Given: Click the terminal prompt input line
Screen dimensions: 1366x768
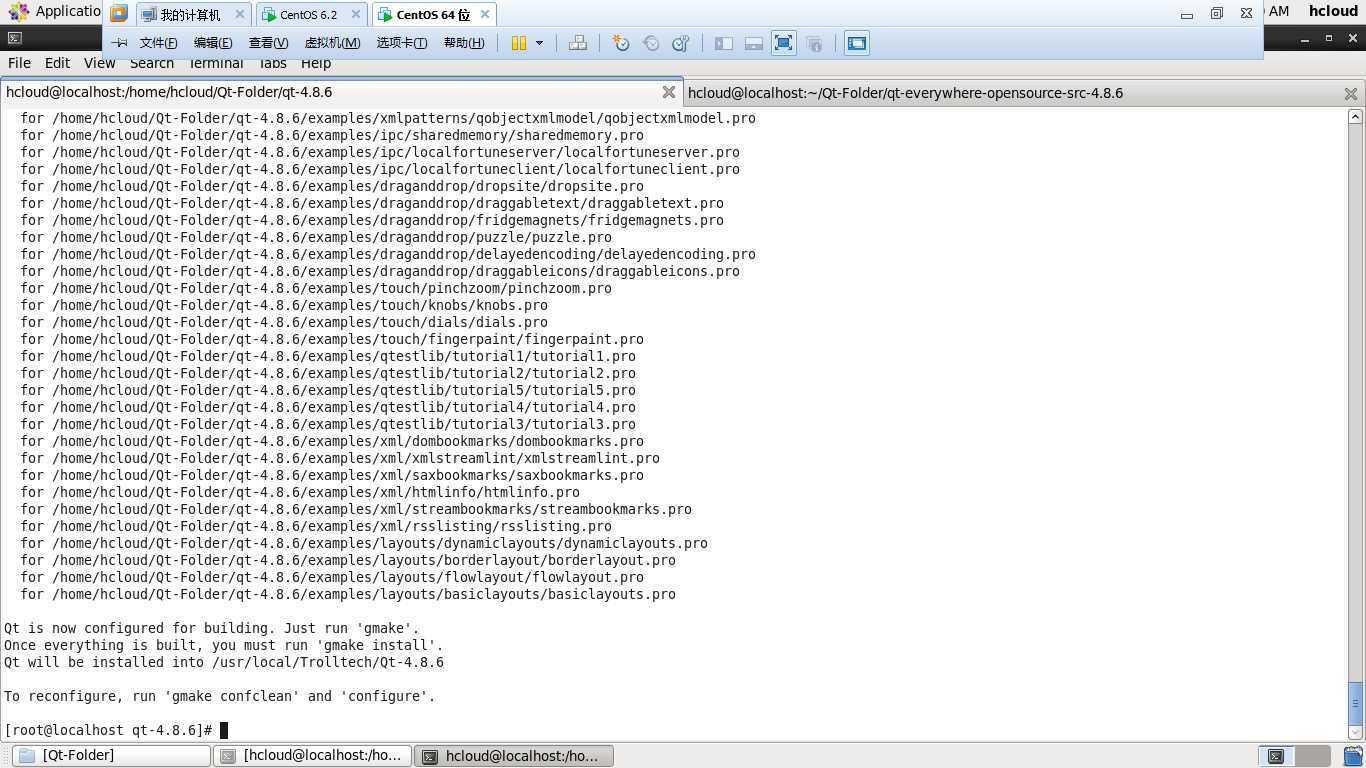Looking at the screenshot, I should point(116,730).
